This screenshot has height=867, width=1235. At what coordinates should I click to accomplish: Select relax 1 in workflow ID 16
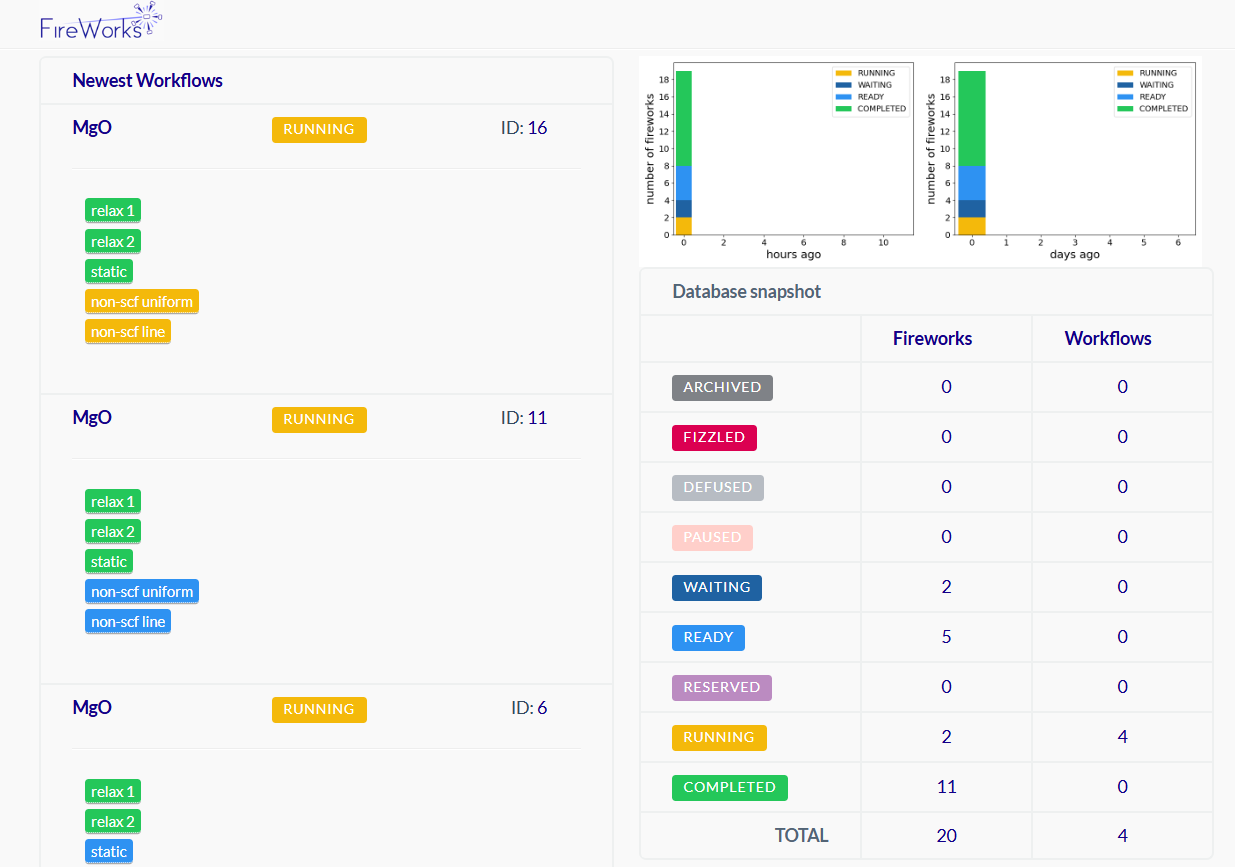pyautogui.click(x=113, y=211)
